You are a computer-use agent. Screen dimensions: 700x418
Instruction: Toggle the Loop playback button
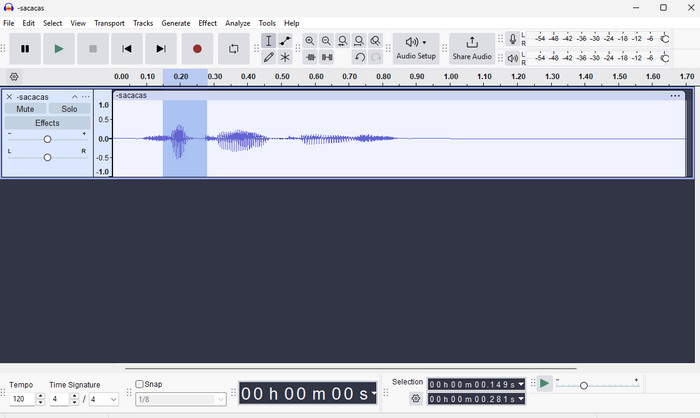click(x=233, y=49)
